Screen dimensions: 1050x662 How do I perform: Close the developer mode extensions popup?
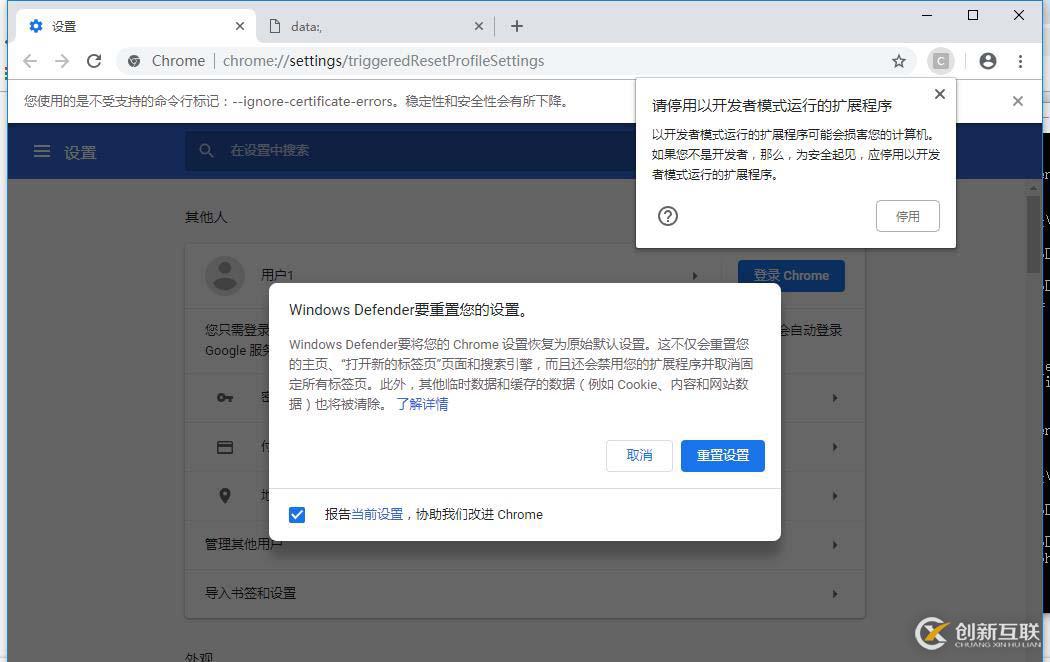tap(940, 94)
